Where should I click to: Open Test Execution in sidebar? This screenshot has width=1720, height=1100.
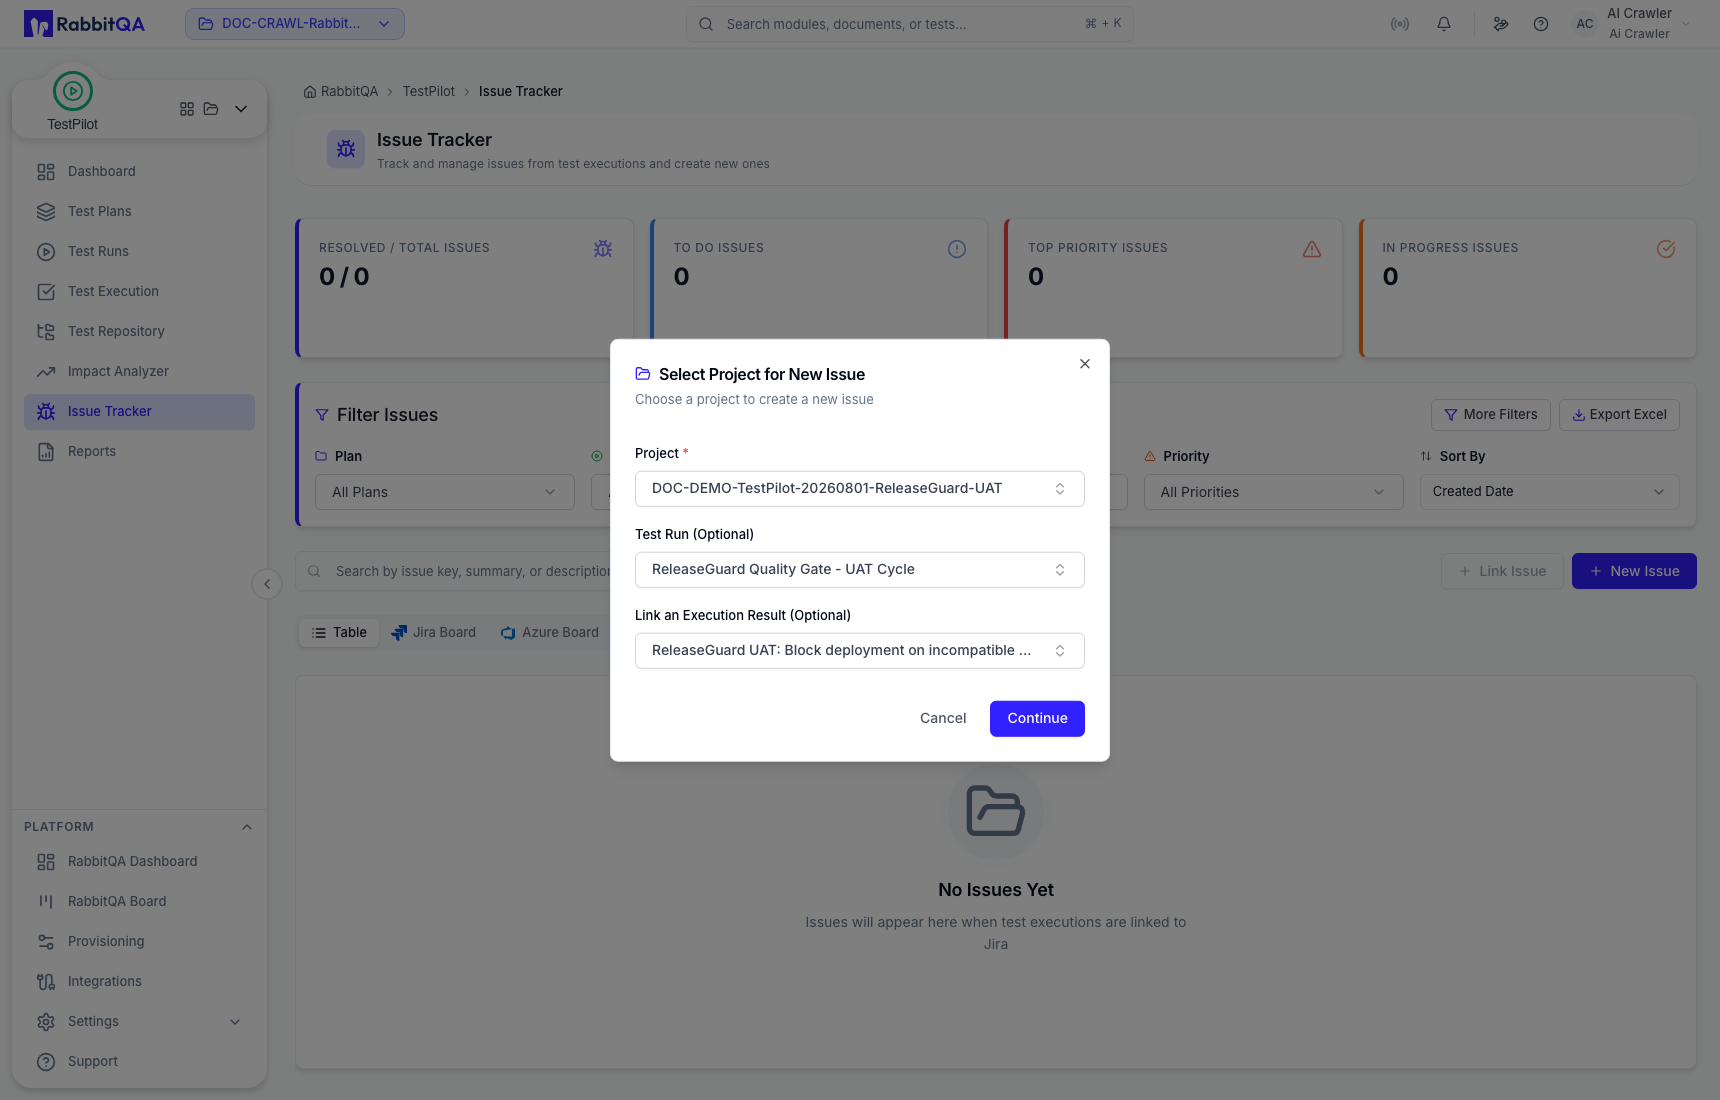(139, 292)
